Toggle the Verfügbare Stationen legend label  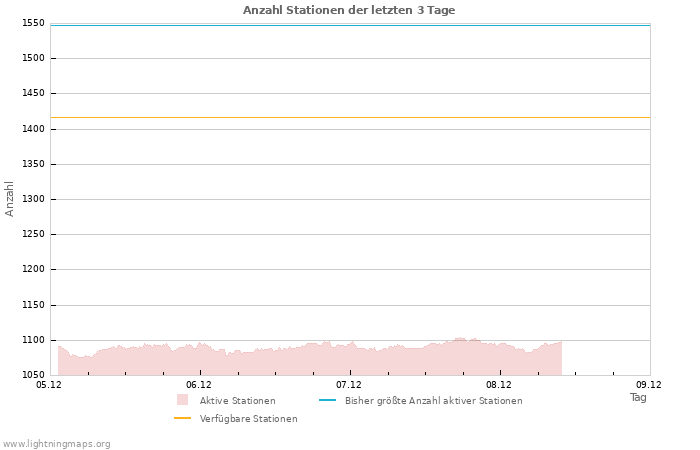[249, 418]
